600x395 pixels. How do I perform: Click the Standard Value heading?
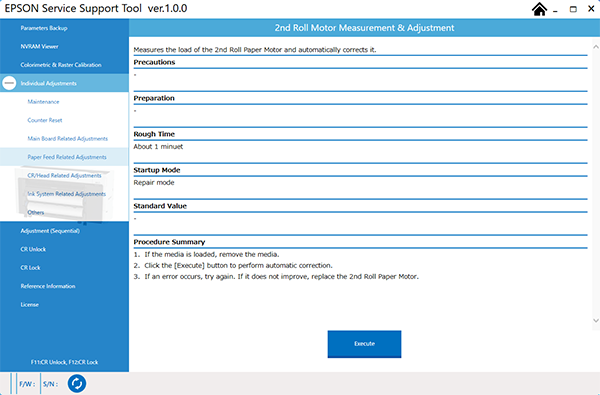(x=160, y=206)
